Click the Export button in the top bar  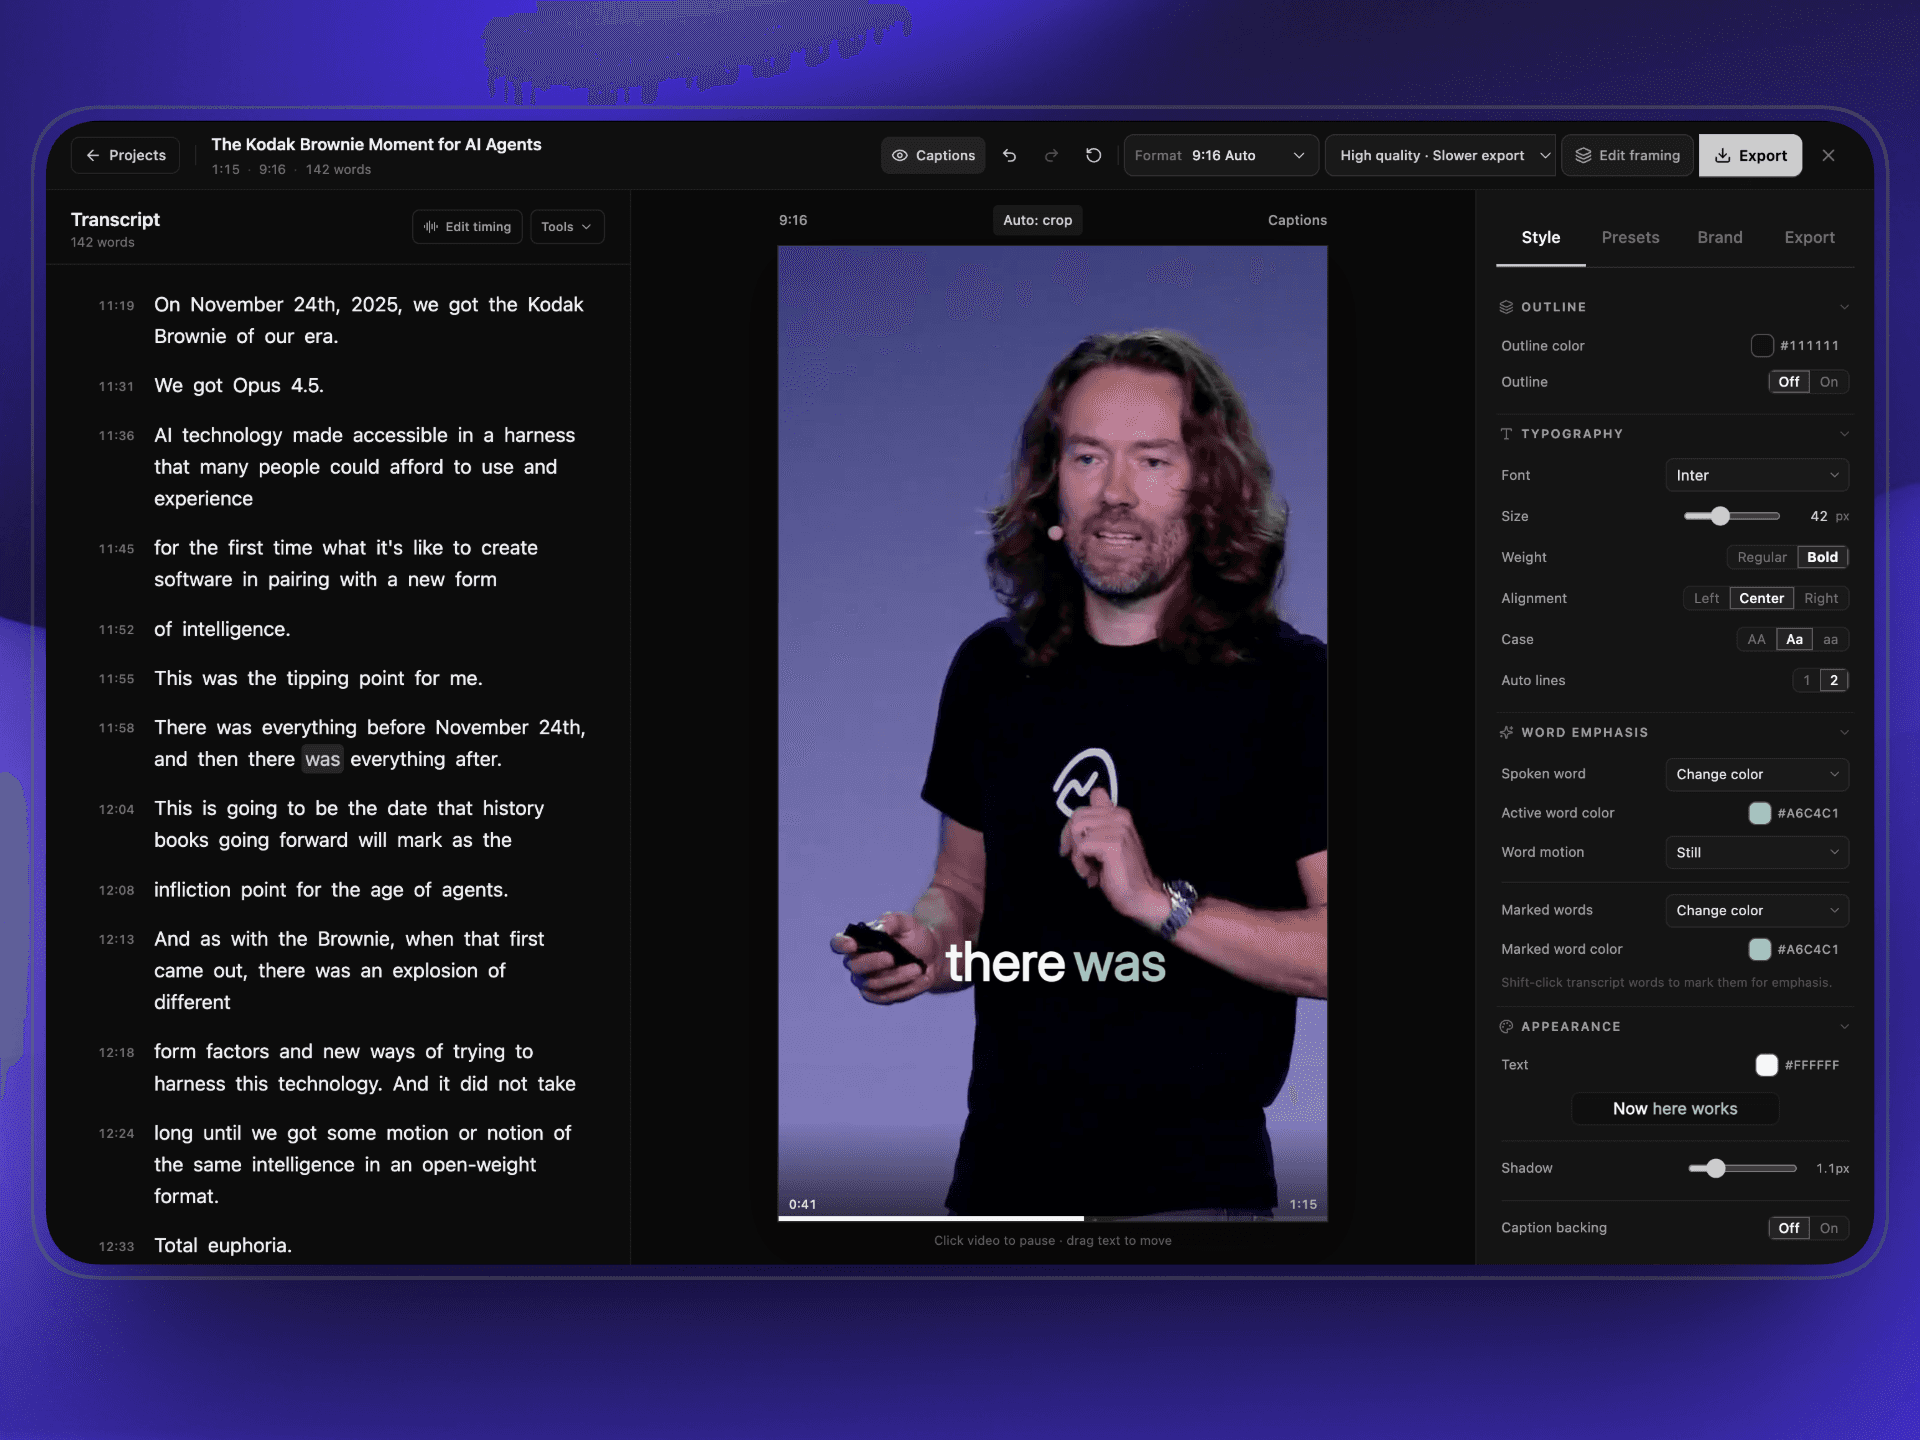[x=1750, y=156]
